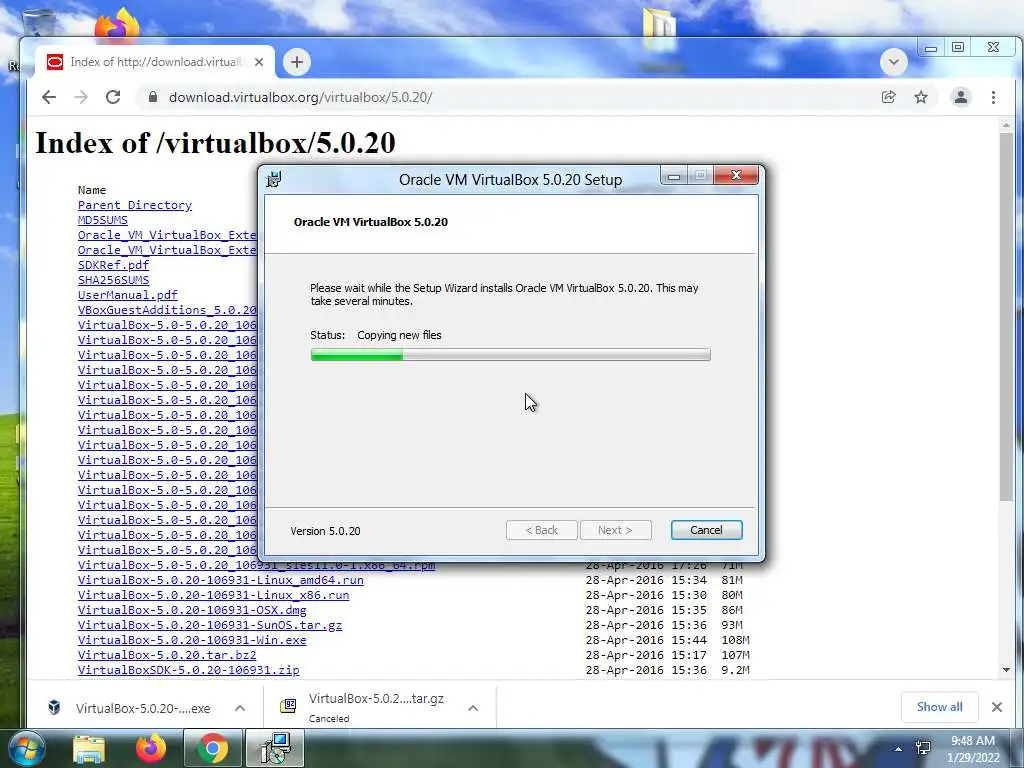
Task: Open the tab search chevron in Chrome
Action: (894, 62)
